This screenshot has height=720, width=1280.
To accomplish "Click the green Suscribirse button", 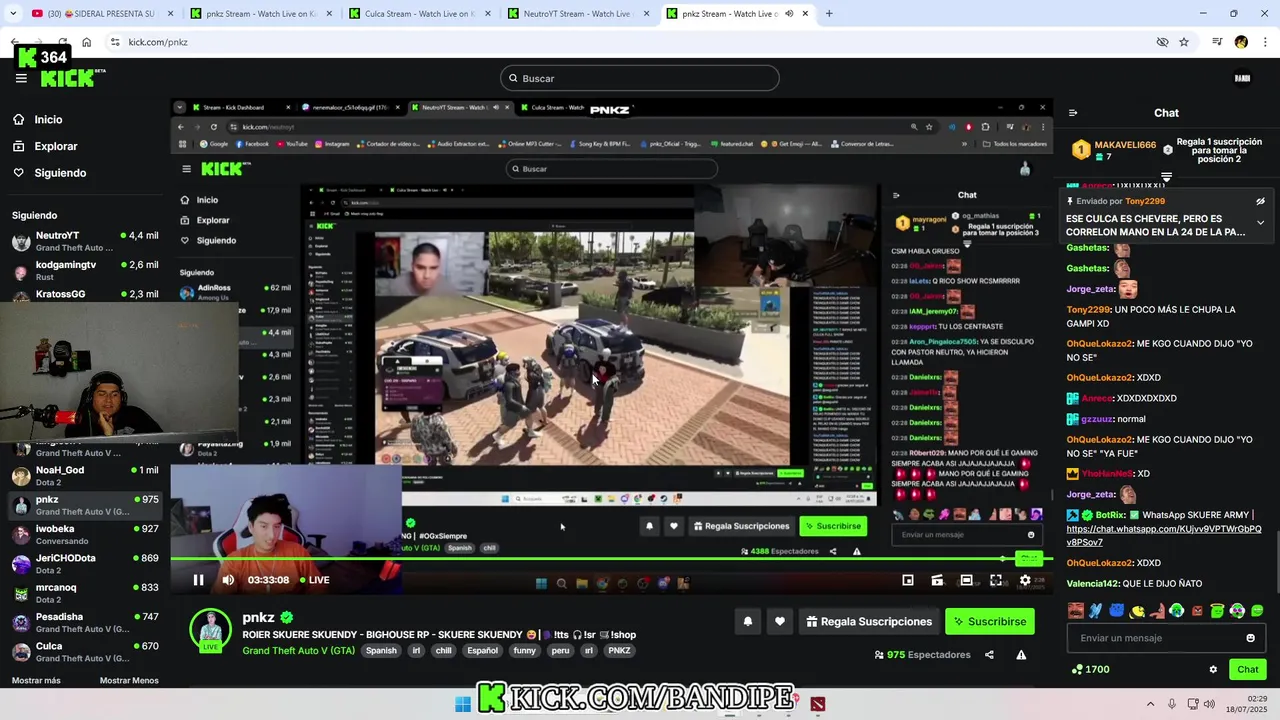I will click(990, 621).
